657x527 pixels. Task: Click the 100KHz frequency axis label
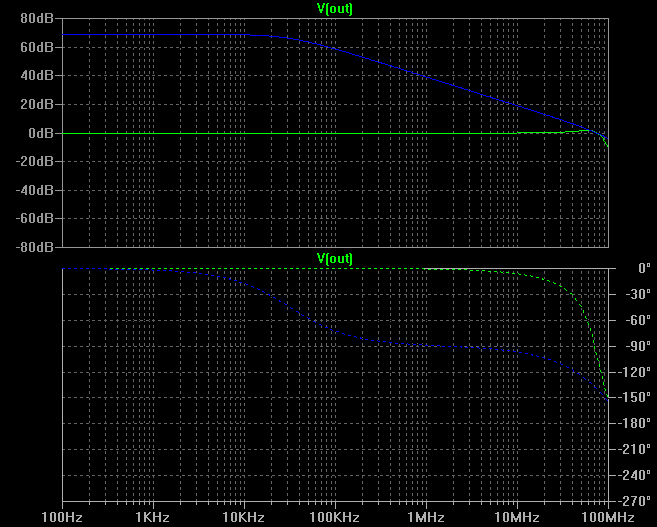(x=335, y=517)
